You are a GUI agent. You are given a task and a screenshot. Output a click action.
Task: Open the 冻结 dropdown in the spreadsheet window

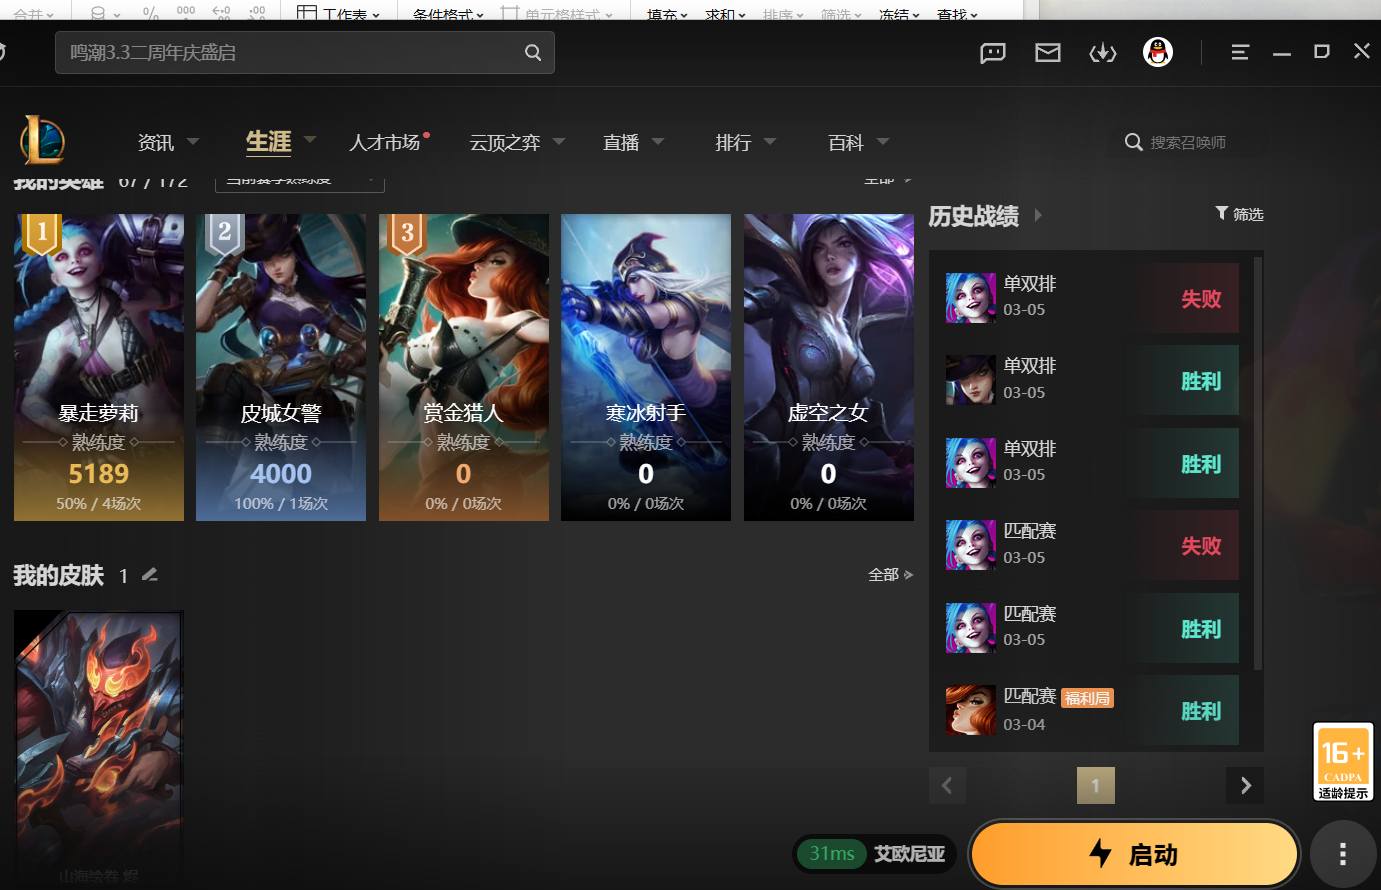pos(899,14)
